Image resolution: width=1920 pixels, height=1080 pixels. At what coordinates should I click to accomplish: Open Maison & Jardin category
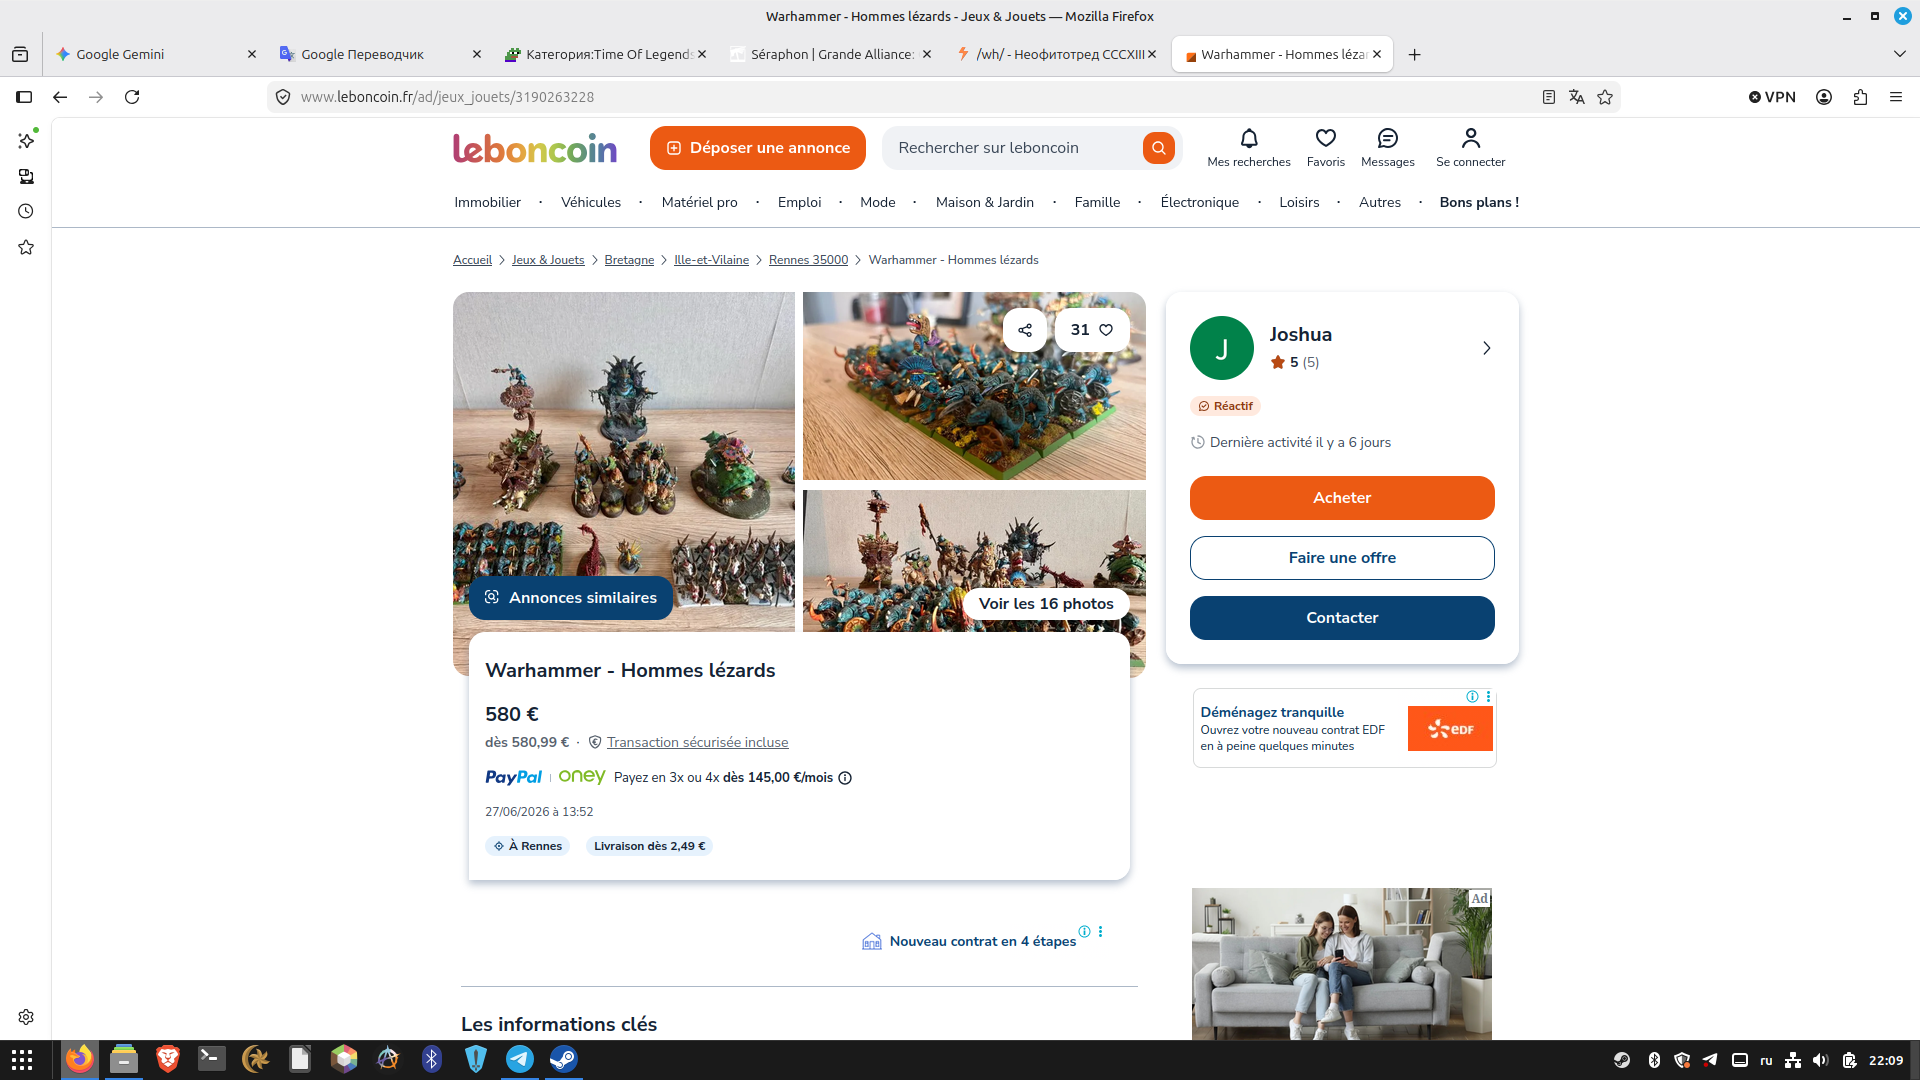pos(985,202)
